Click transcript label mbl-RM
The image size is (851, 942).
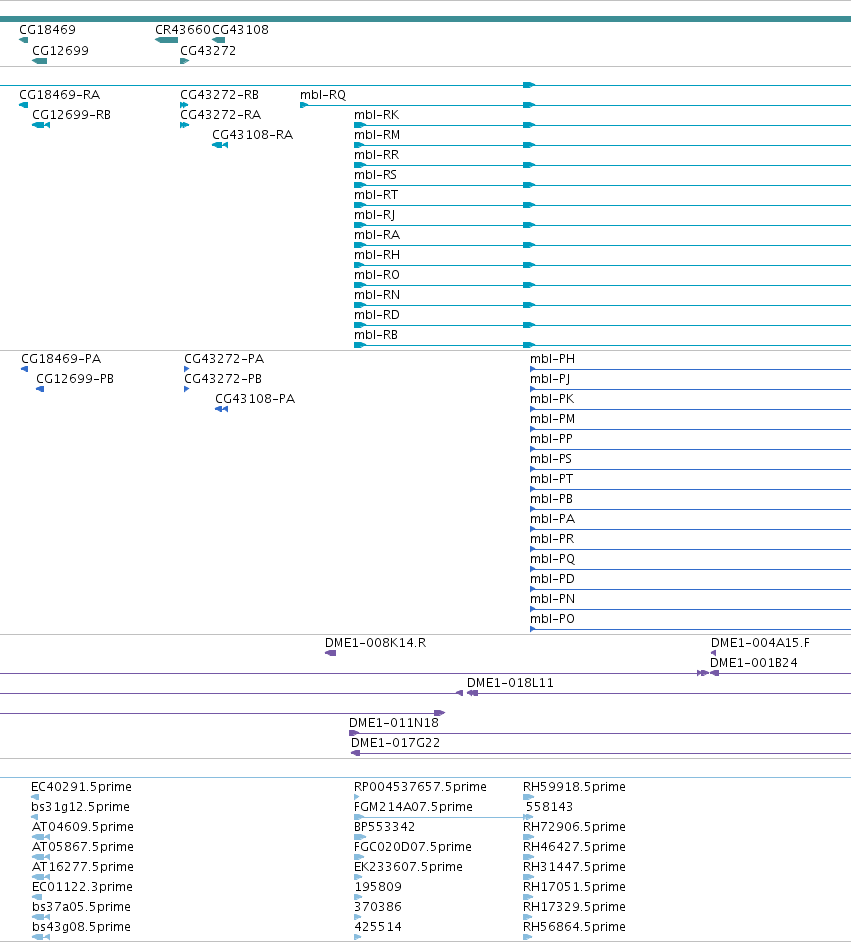click(x=377, y=135)
